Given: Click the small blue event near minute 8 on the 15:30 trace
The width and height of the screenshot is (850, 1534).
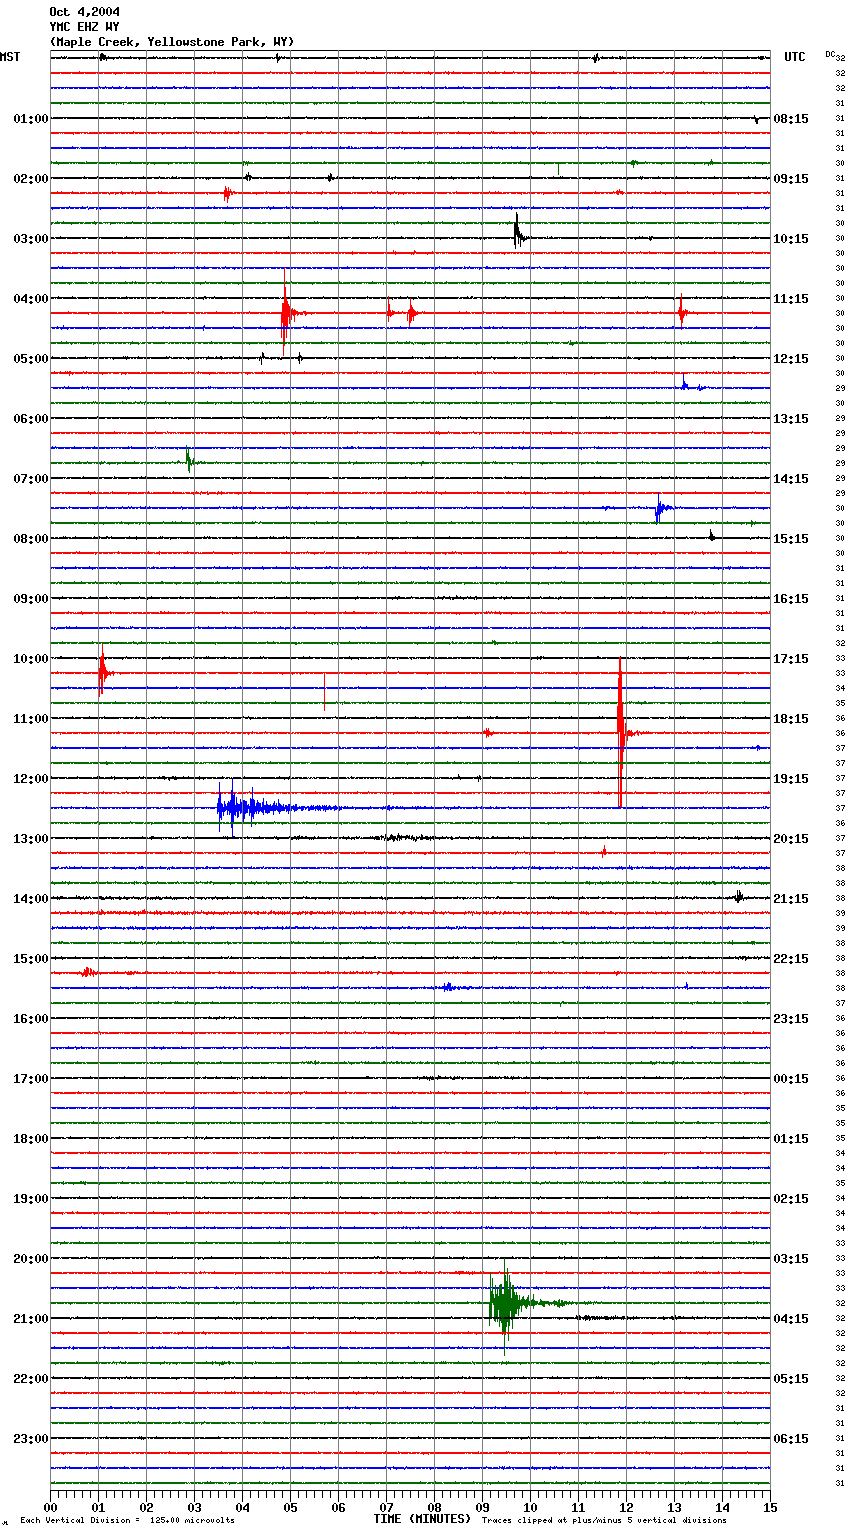Looking at the screenshot, I should coord(449,987).
